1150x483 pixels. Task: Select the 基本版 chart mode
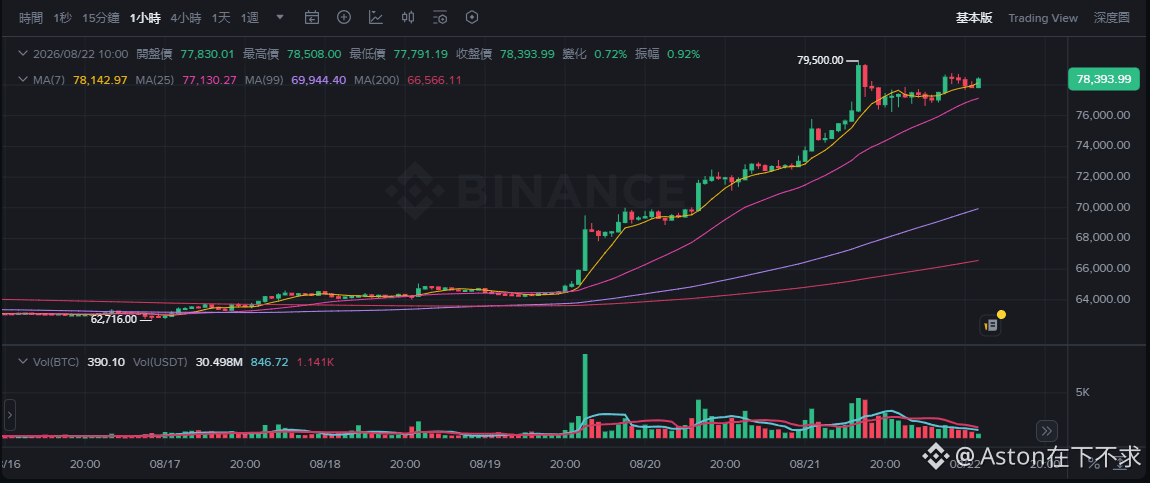[x=973, y=18]
